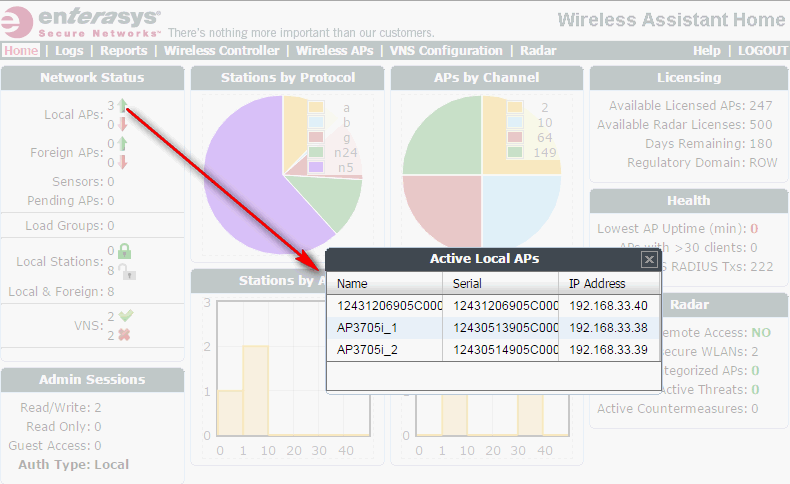This screenshot has height=484, width=790.
Task: Click serial 12430514905C000
Action: pyautogui.click(x=505, y=350)
